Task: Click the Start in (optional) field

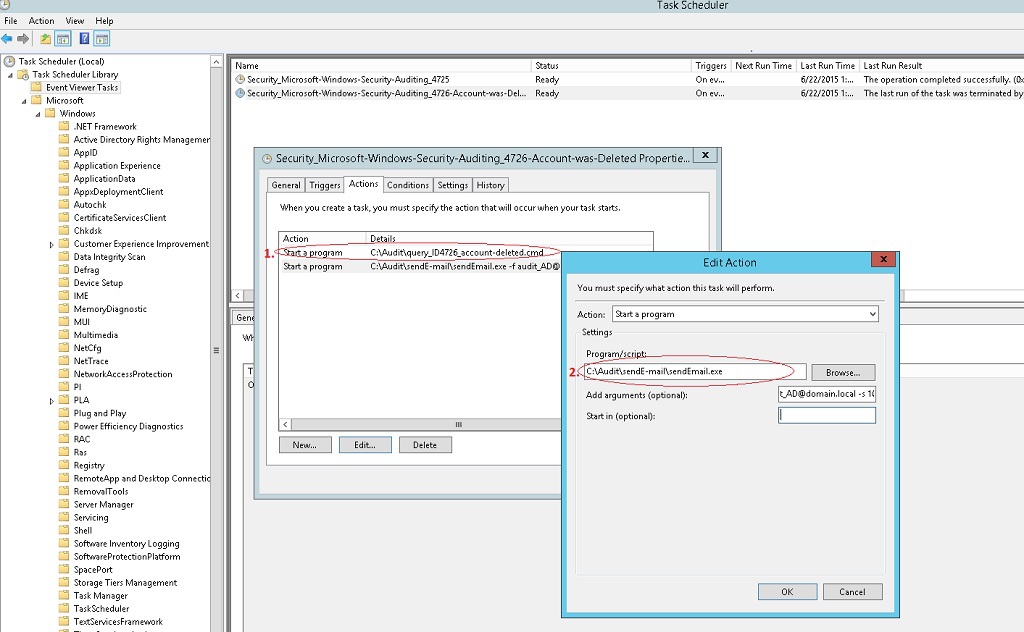Action: tap(826, 415)
